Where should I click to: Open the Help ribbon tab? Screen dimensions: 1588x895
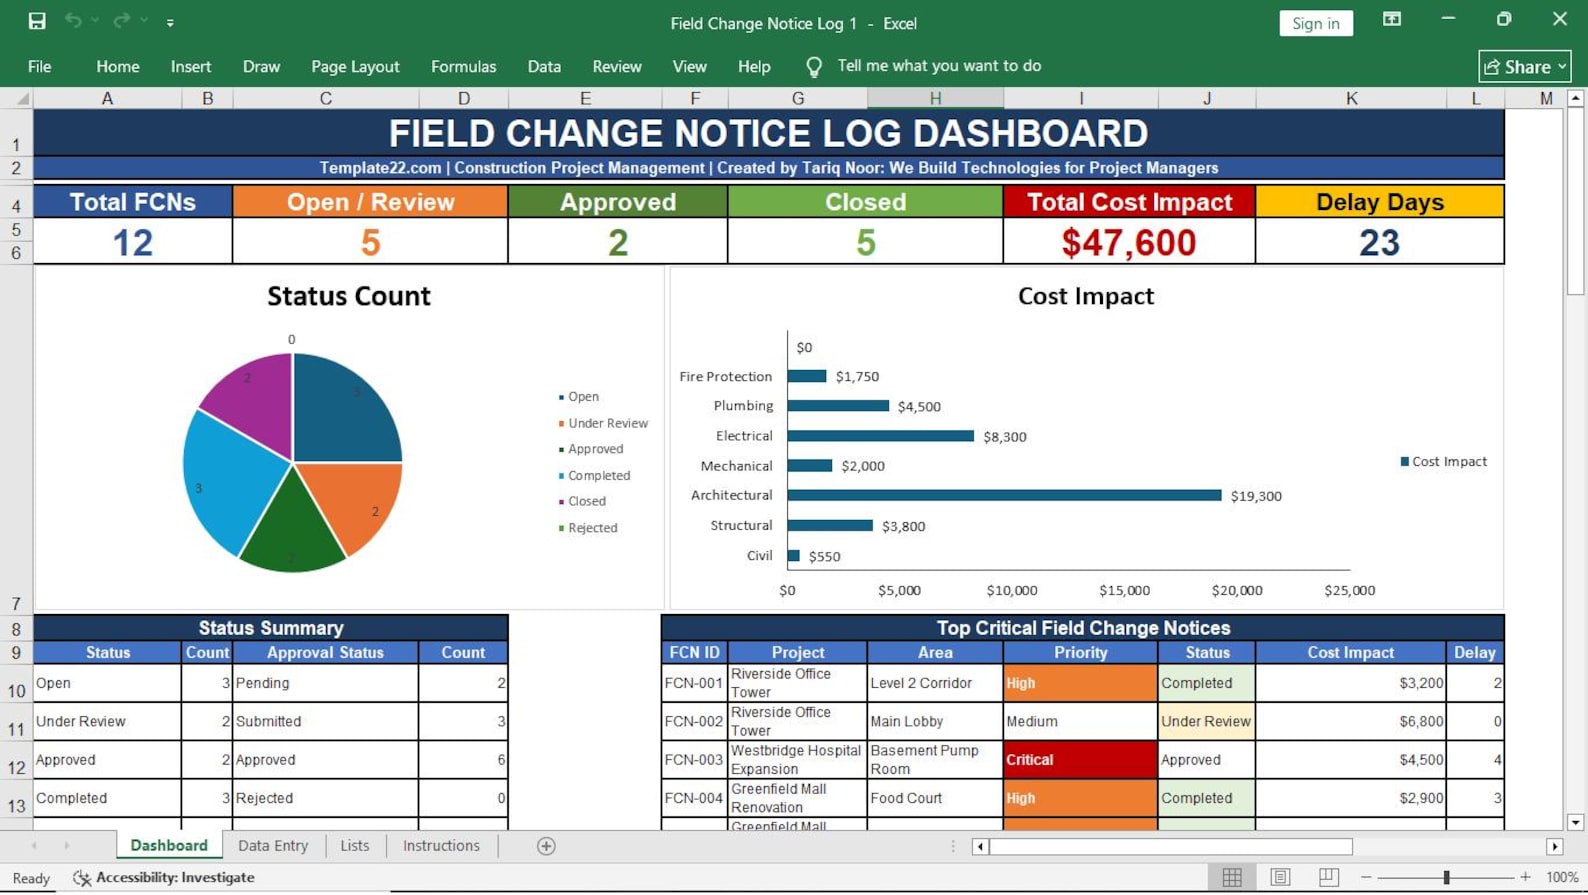(754, 67)
